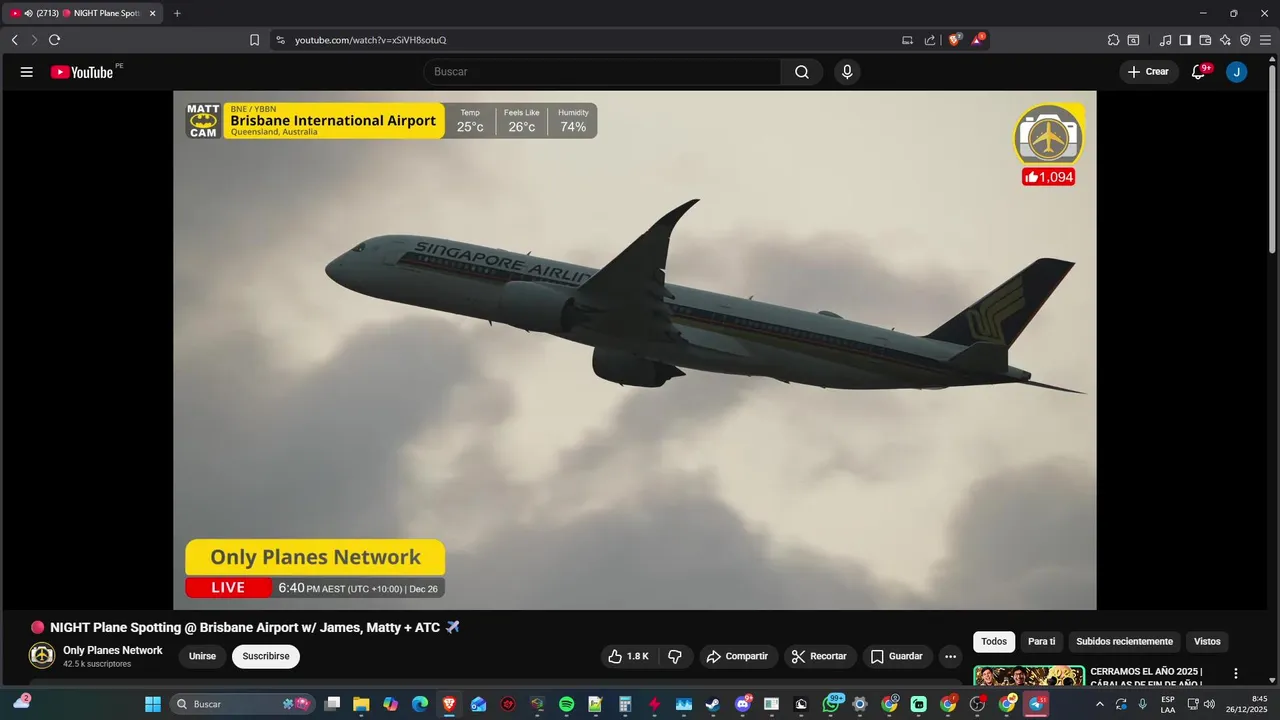The image size is (1280, 720).
Task: Open the Only Planes Network channel link
Action: [112, 650]
